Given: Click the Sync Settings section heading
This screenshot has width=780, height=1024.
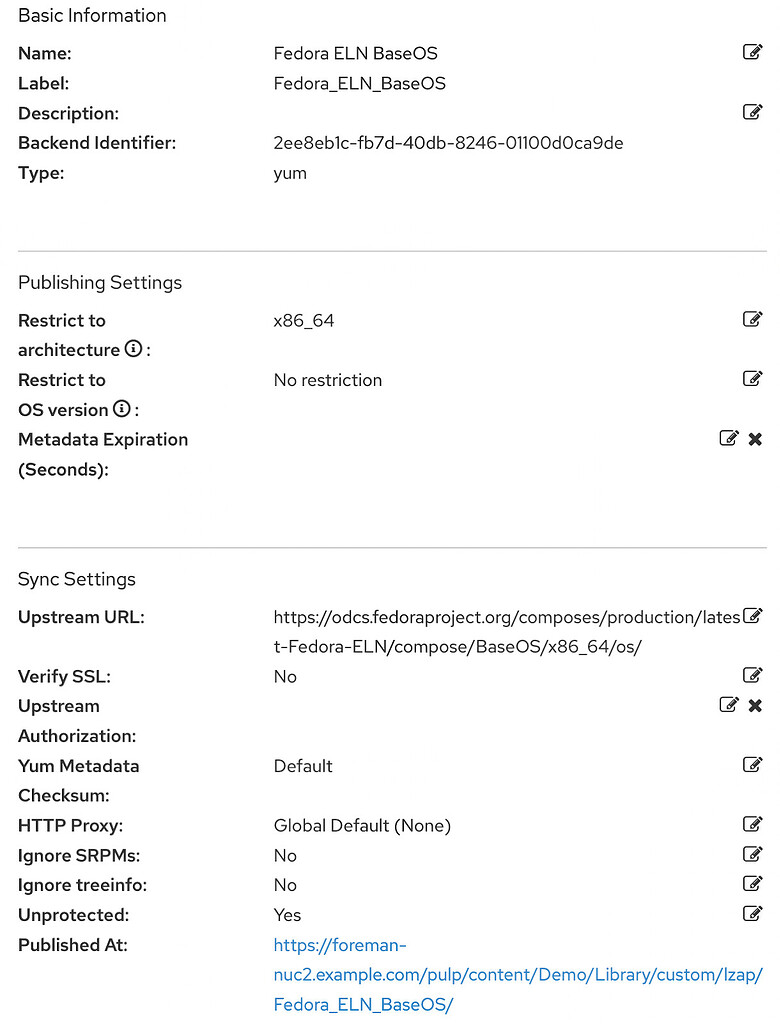Looking at the screenshot, I should point(76,578).
